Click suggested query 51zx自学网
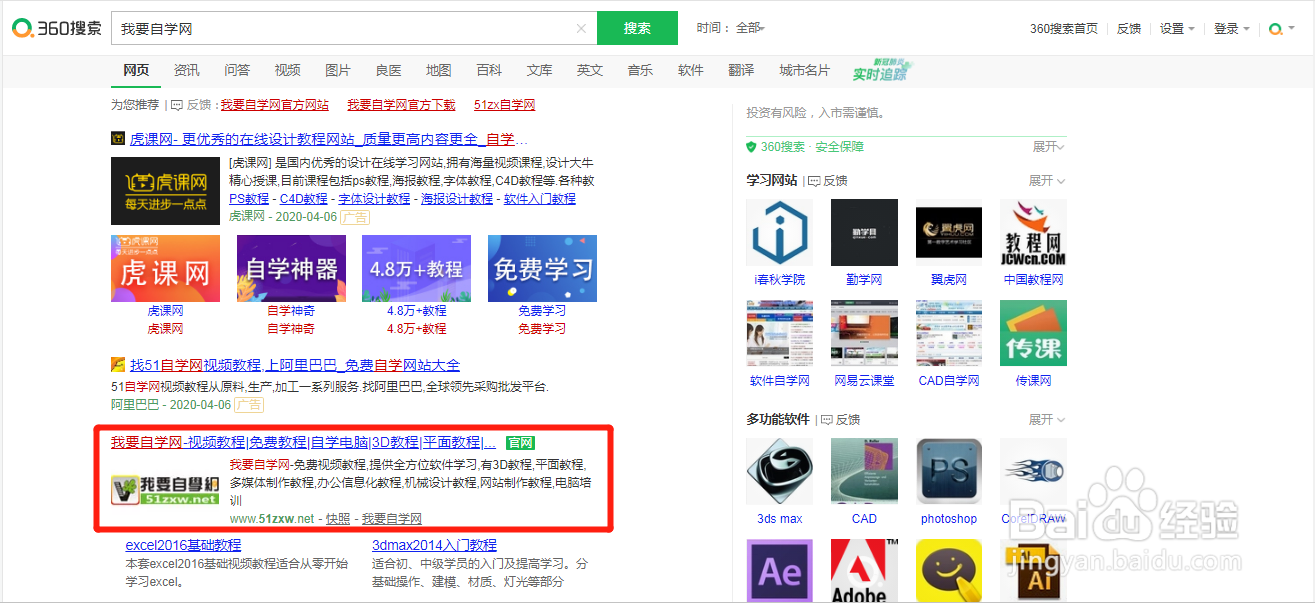This screenshot has height=606, width=1315. [x=504, y=105]
